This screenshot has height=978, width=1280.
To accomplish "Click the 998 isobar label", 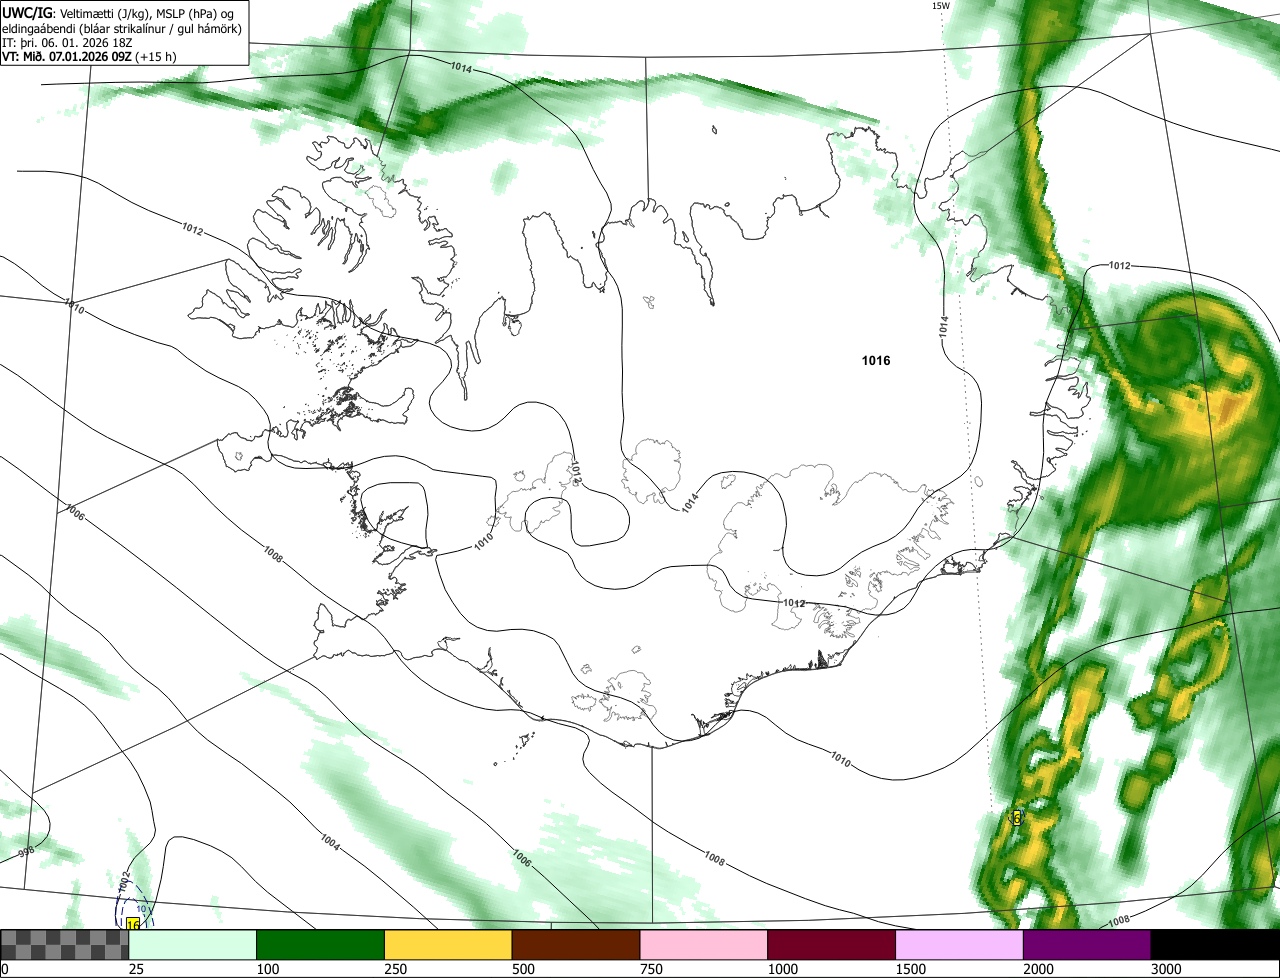I will tap(26, 852).
